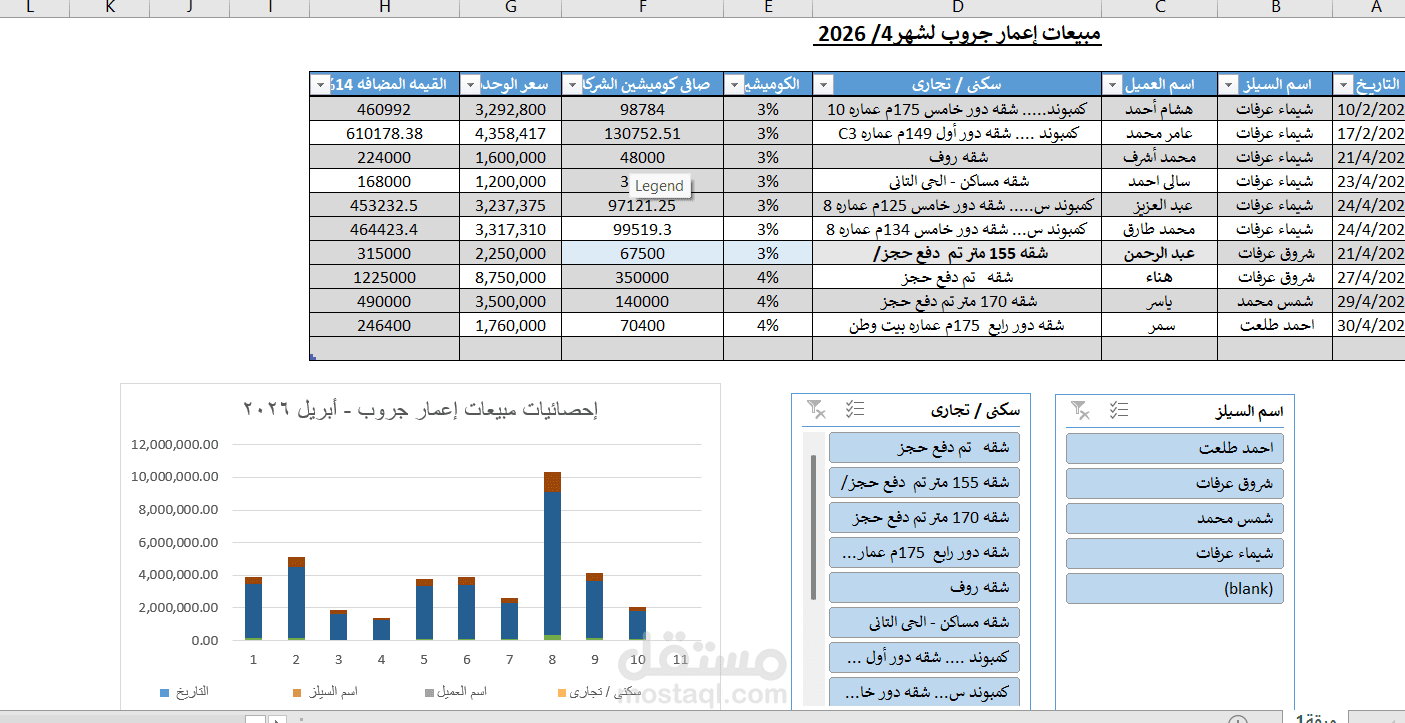1405x723 pixels.
Task: Click the tallest chart bar at category 8
Action: pos(552,555)
